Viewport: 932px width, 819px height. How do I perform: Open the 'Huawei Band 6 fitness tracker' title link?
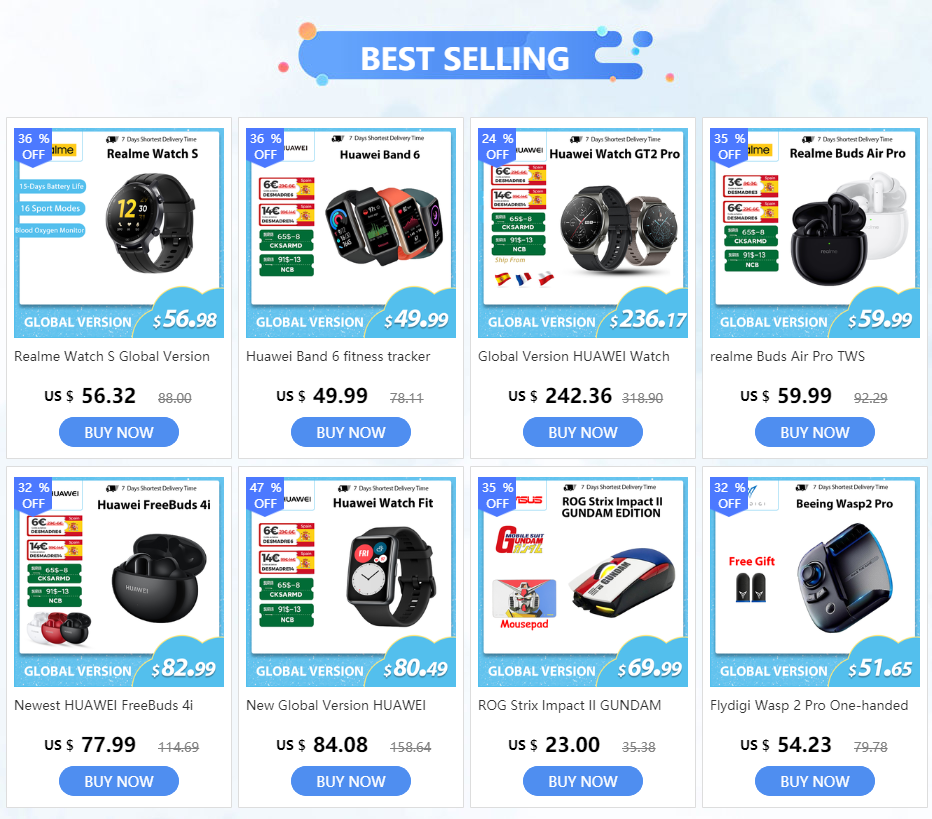(x=338, y=356)
